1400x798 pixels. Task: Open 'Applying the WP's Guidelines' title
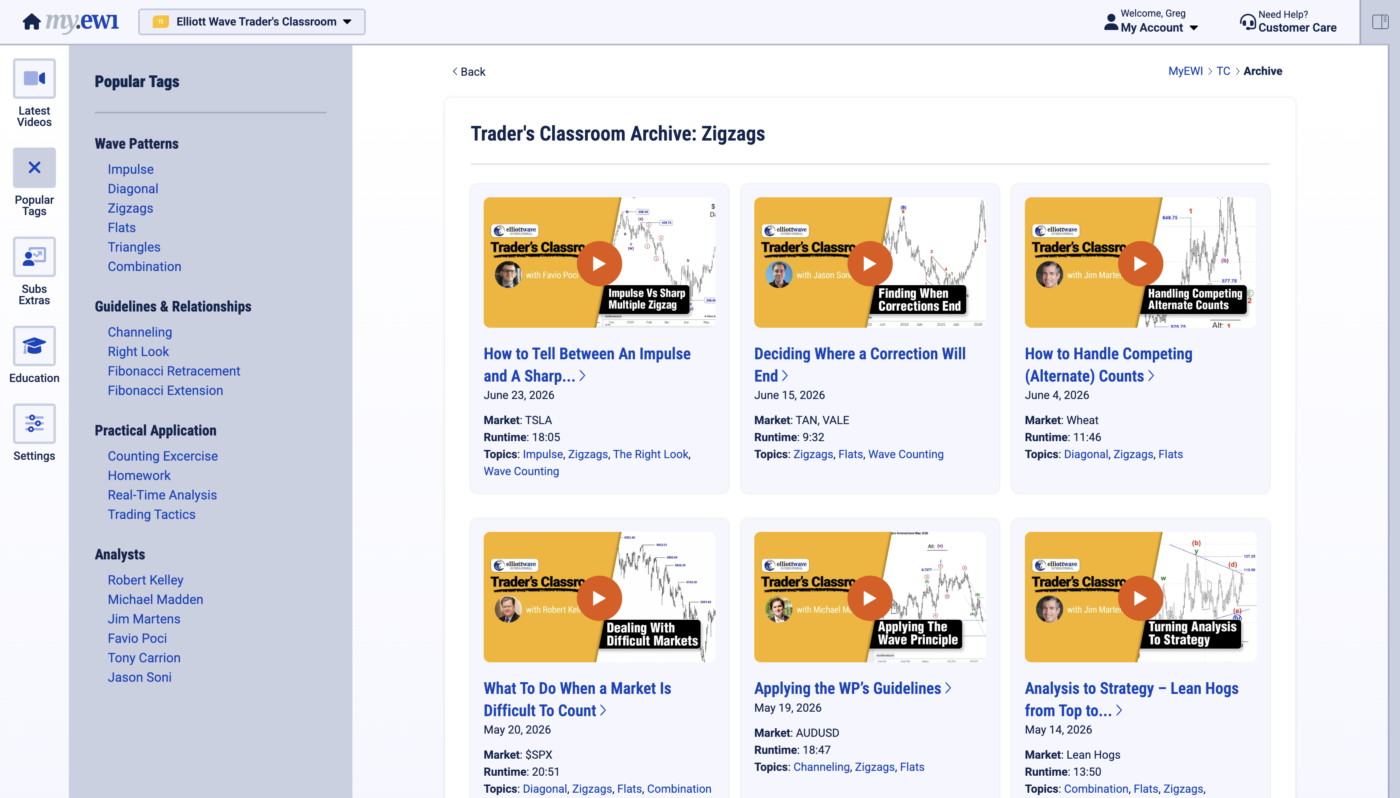(x=853, y=688)
